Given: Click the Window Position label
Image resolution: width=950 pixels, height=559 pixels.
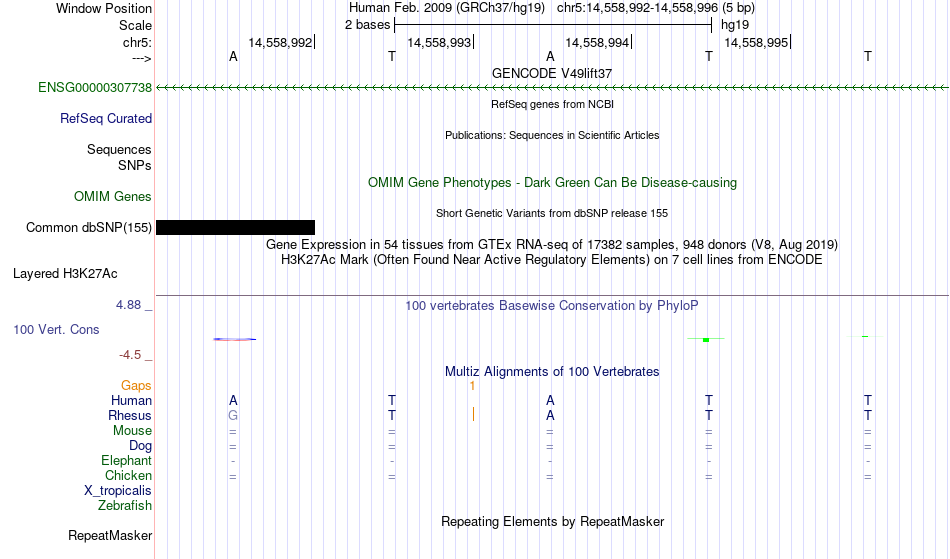Looking at the screenshot, I should [x=104, y=8].
